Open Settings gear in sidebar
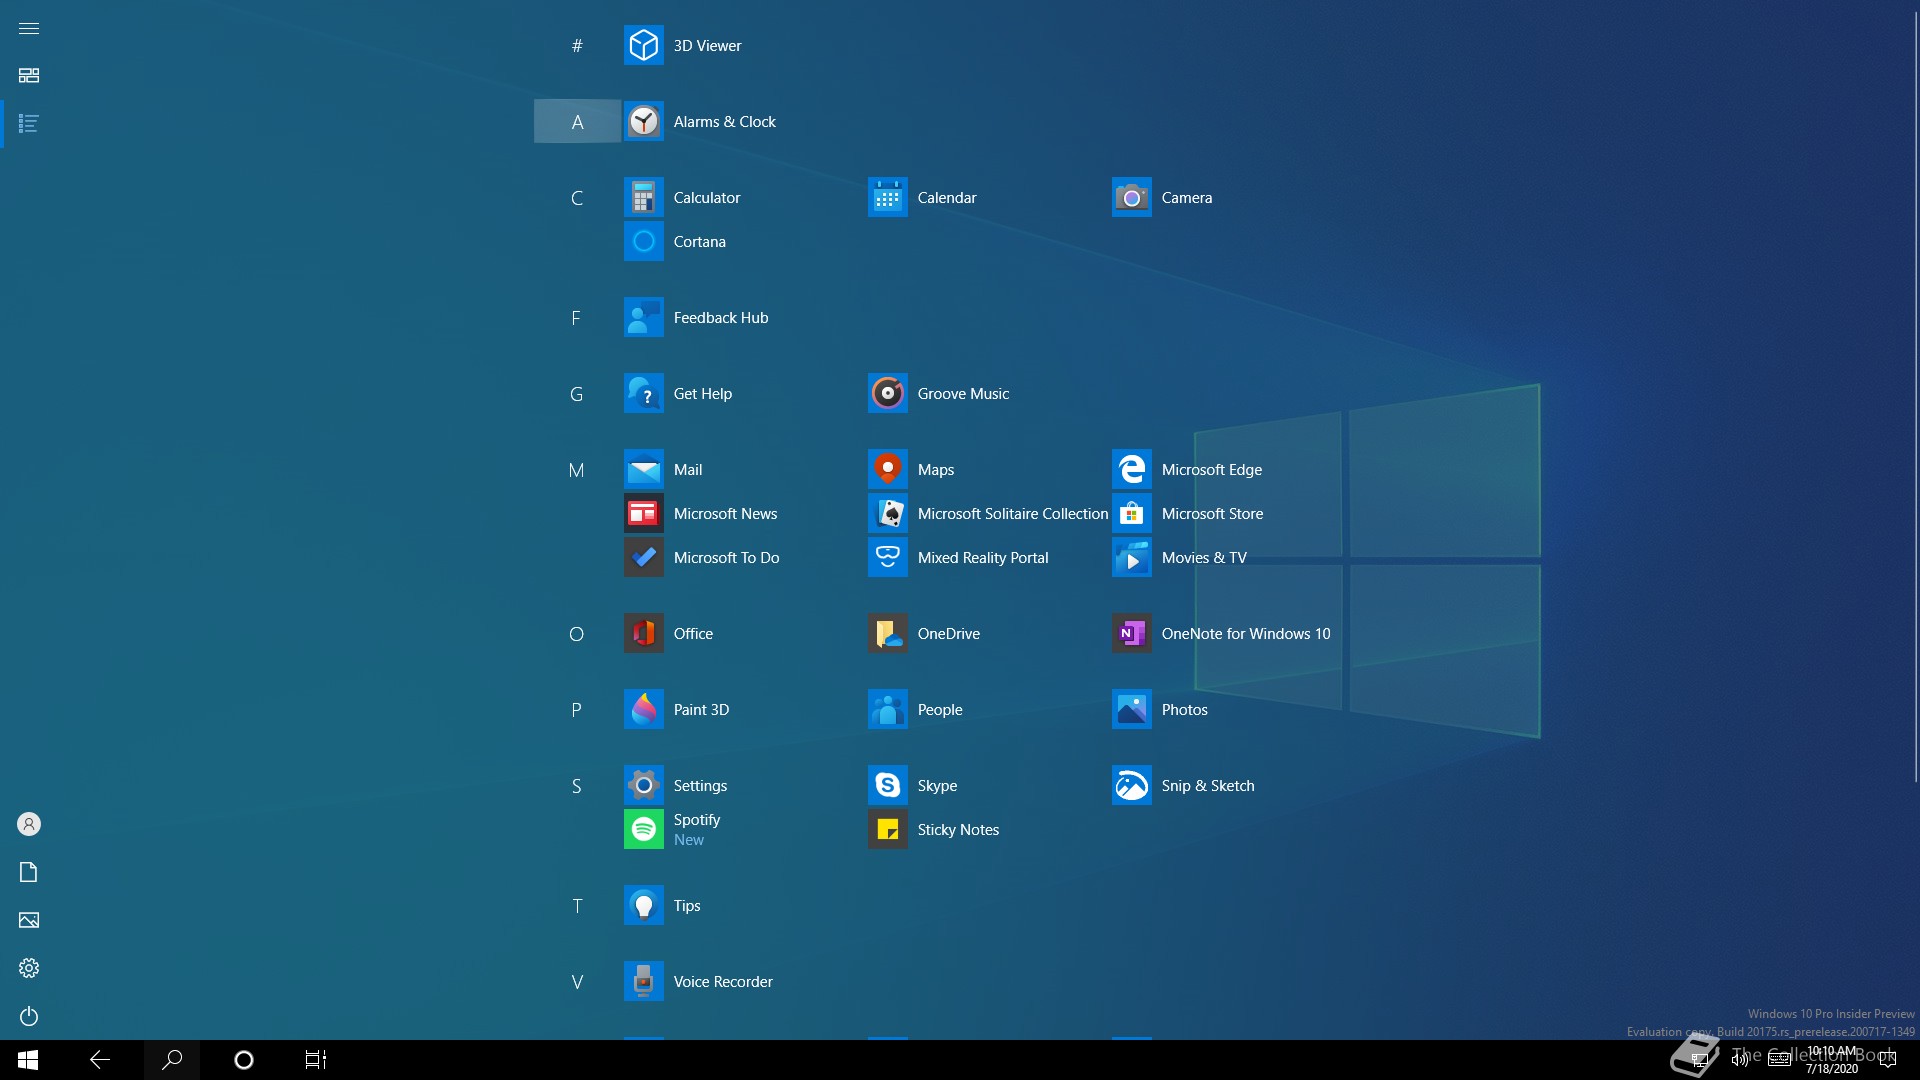The image size is (1920, 1080). tap(29, 968)
